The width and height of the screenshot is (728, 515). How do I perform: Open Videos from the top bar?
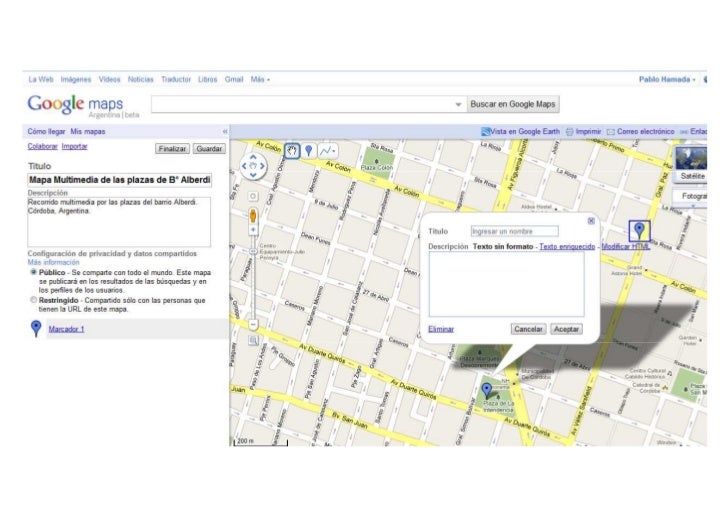pyautogui.click(x=109, y=79)
